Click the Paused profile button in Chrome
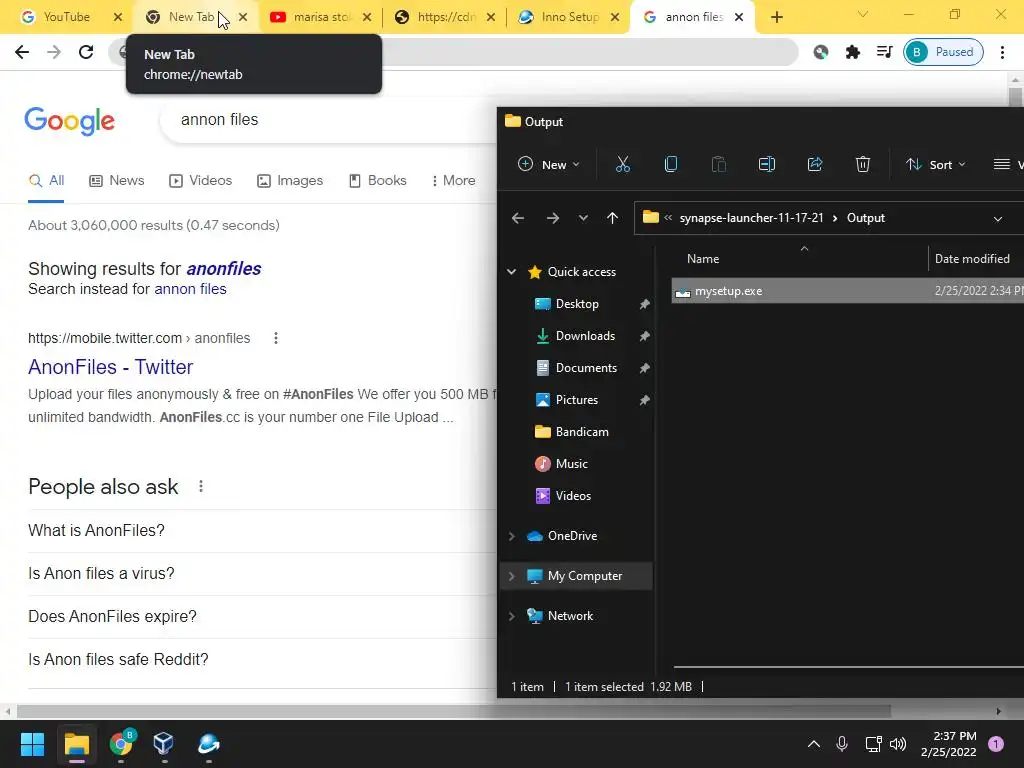 (x=943, y=52)
